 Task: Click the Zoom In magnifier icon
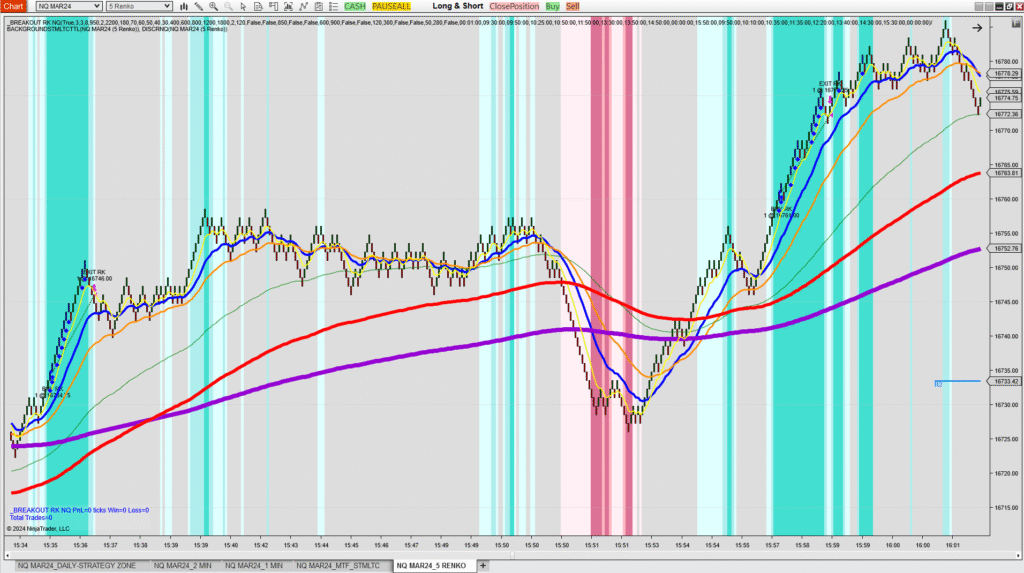point(213,6)
